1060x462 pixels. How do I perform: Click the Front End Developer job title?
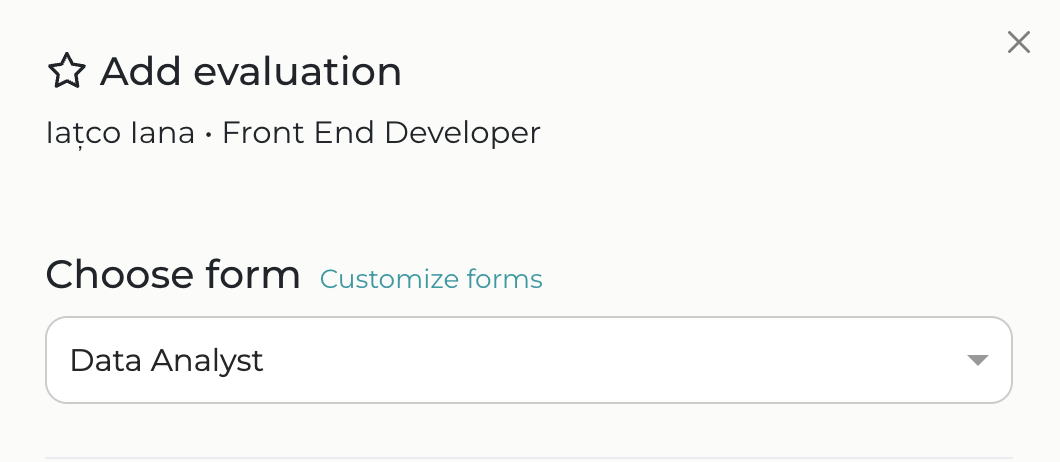[381, 132]
